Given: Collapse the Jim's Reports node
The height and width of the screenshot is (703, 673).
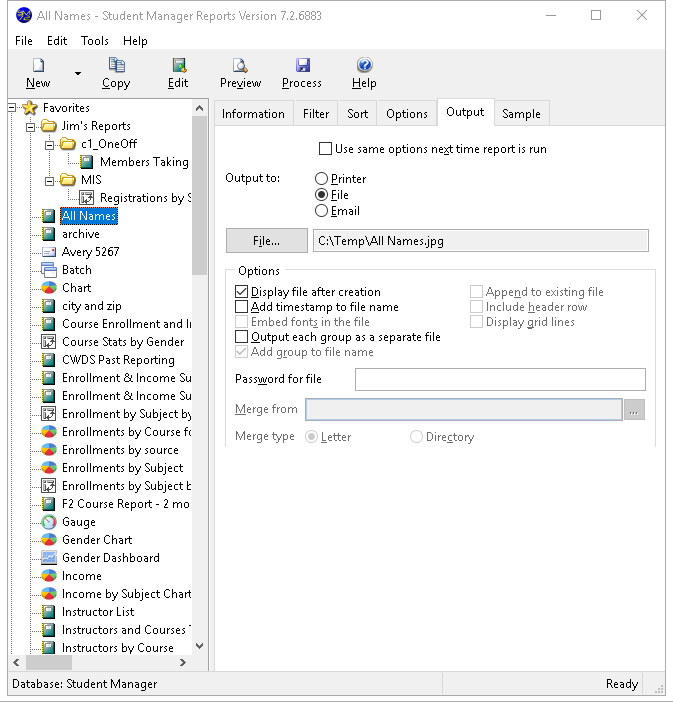Looking at the screenshot, I should 30,126.
